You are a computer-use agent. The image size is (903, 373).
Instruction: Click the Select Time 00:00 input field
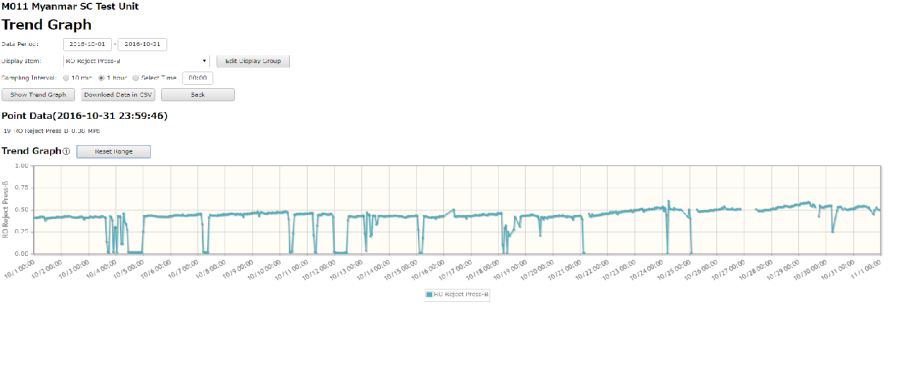[198, 78]
